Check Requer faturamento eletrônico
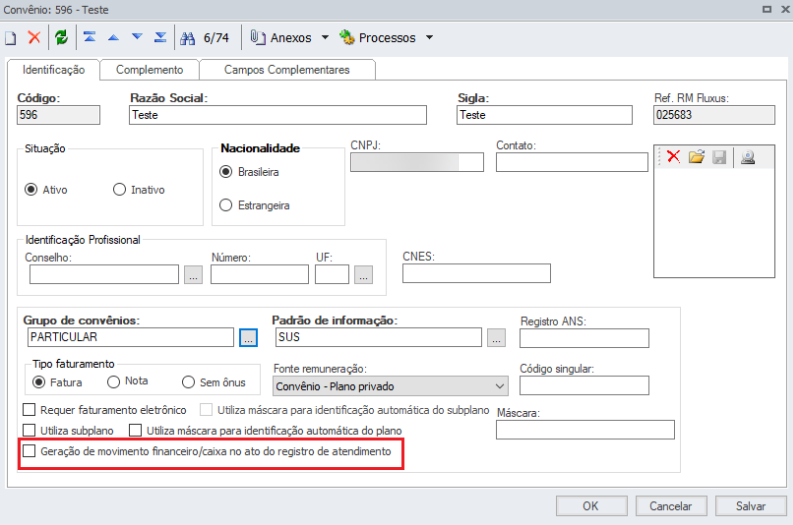The height and width of the screenshot is (525, 793). point(29,409)
